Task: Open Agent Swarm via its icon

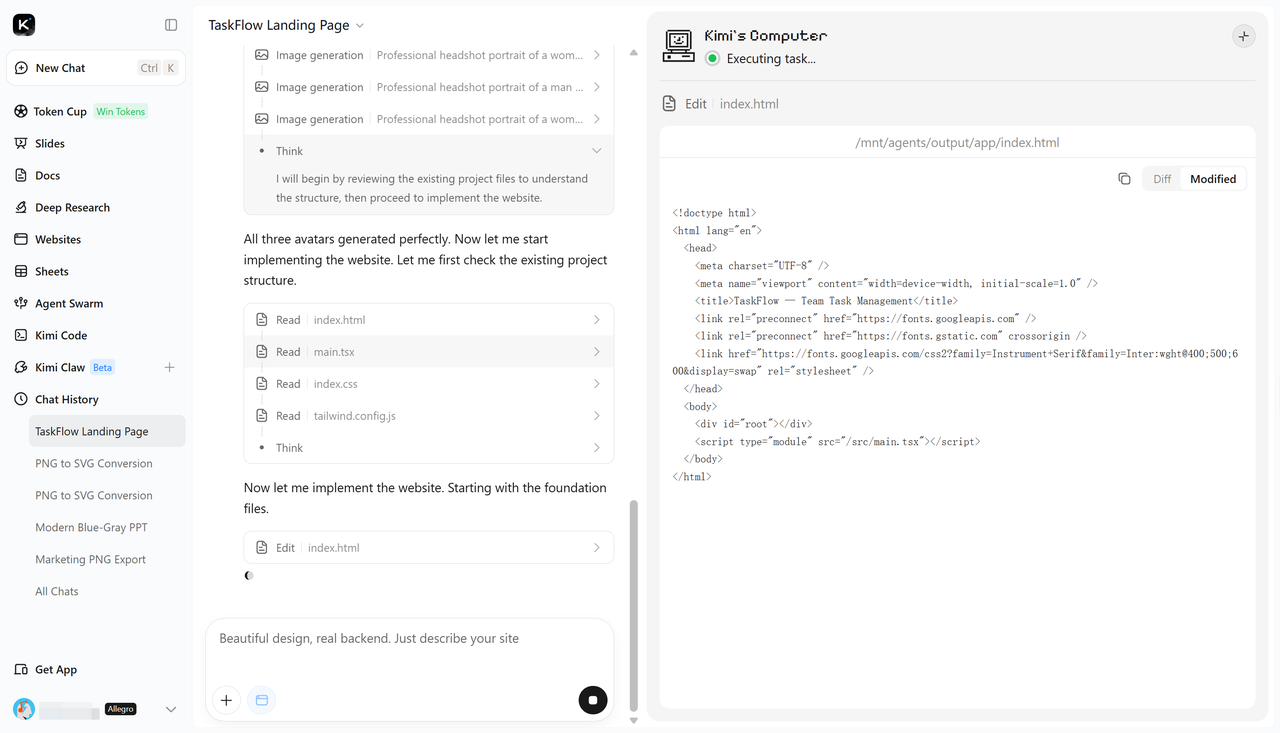Action: 21,303
